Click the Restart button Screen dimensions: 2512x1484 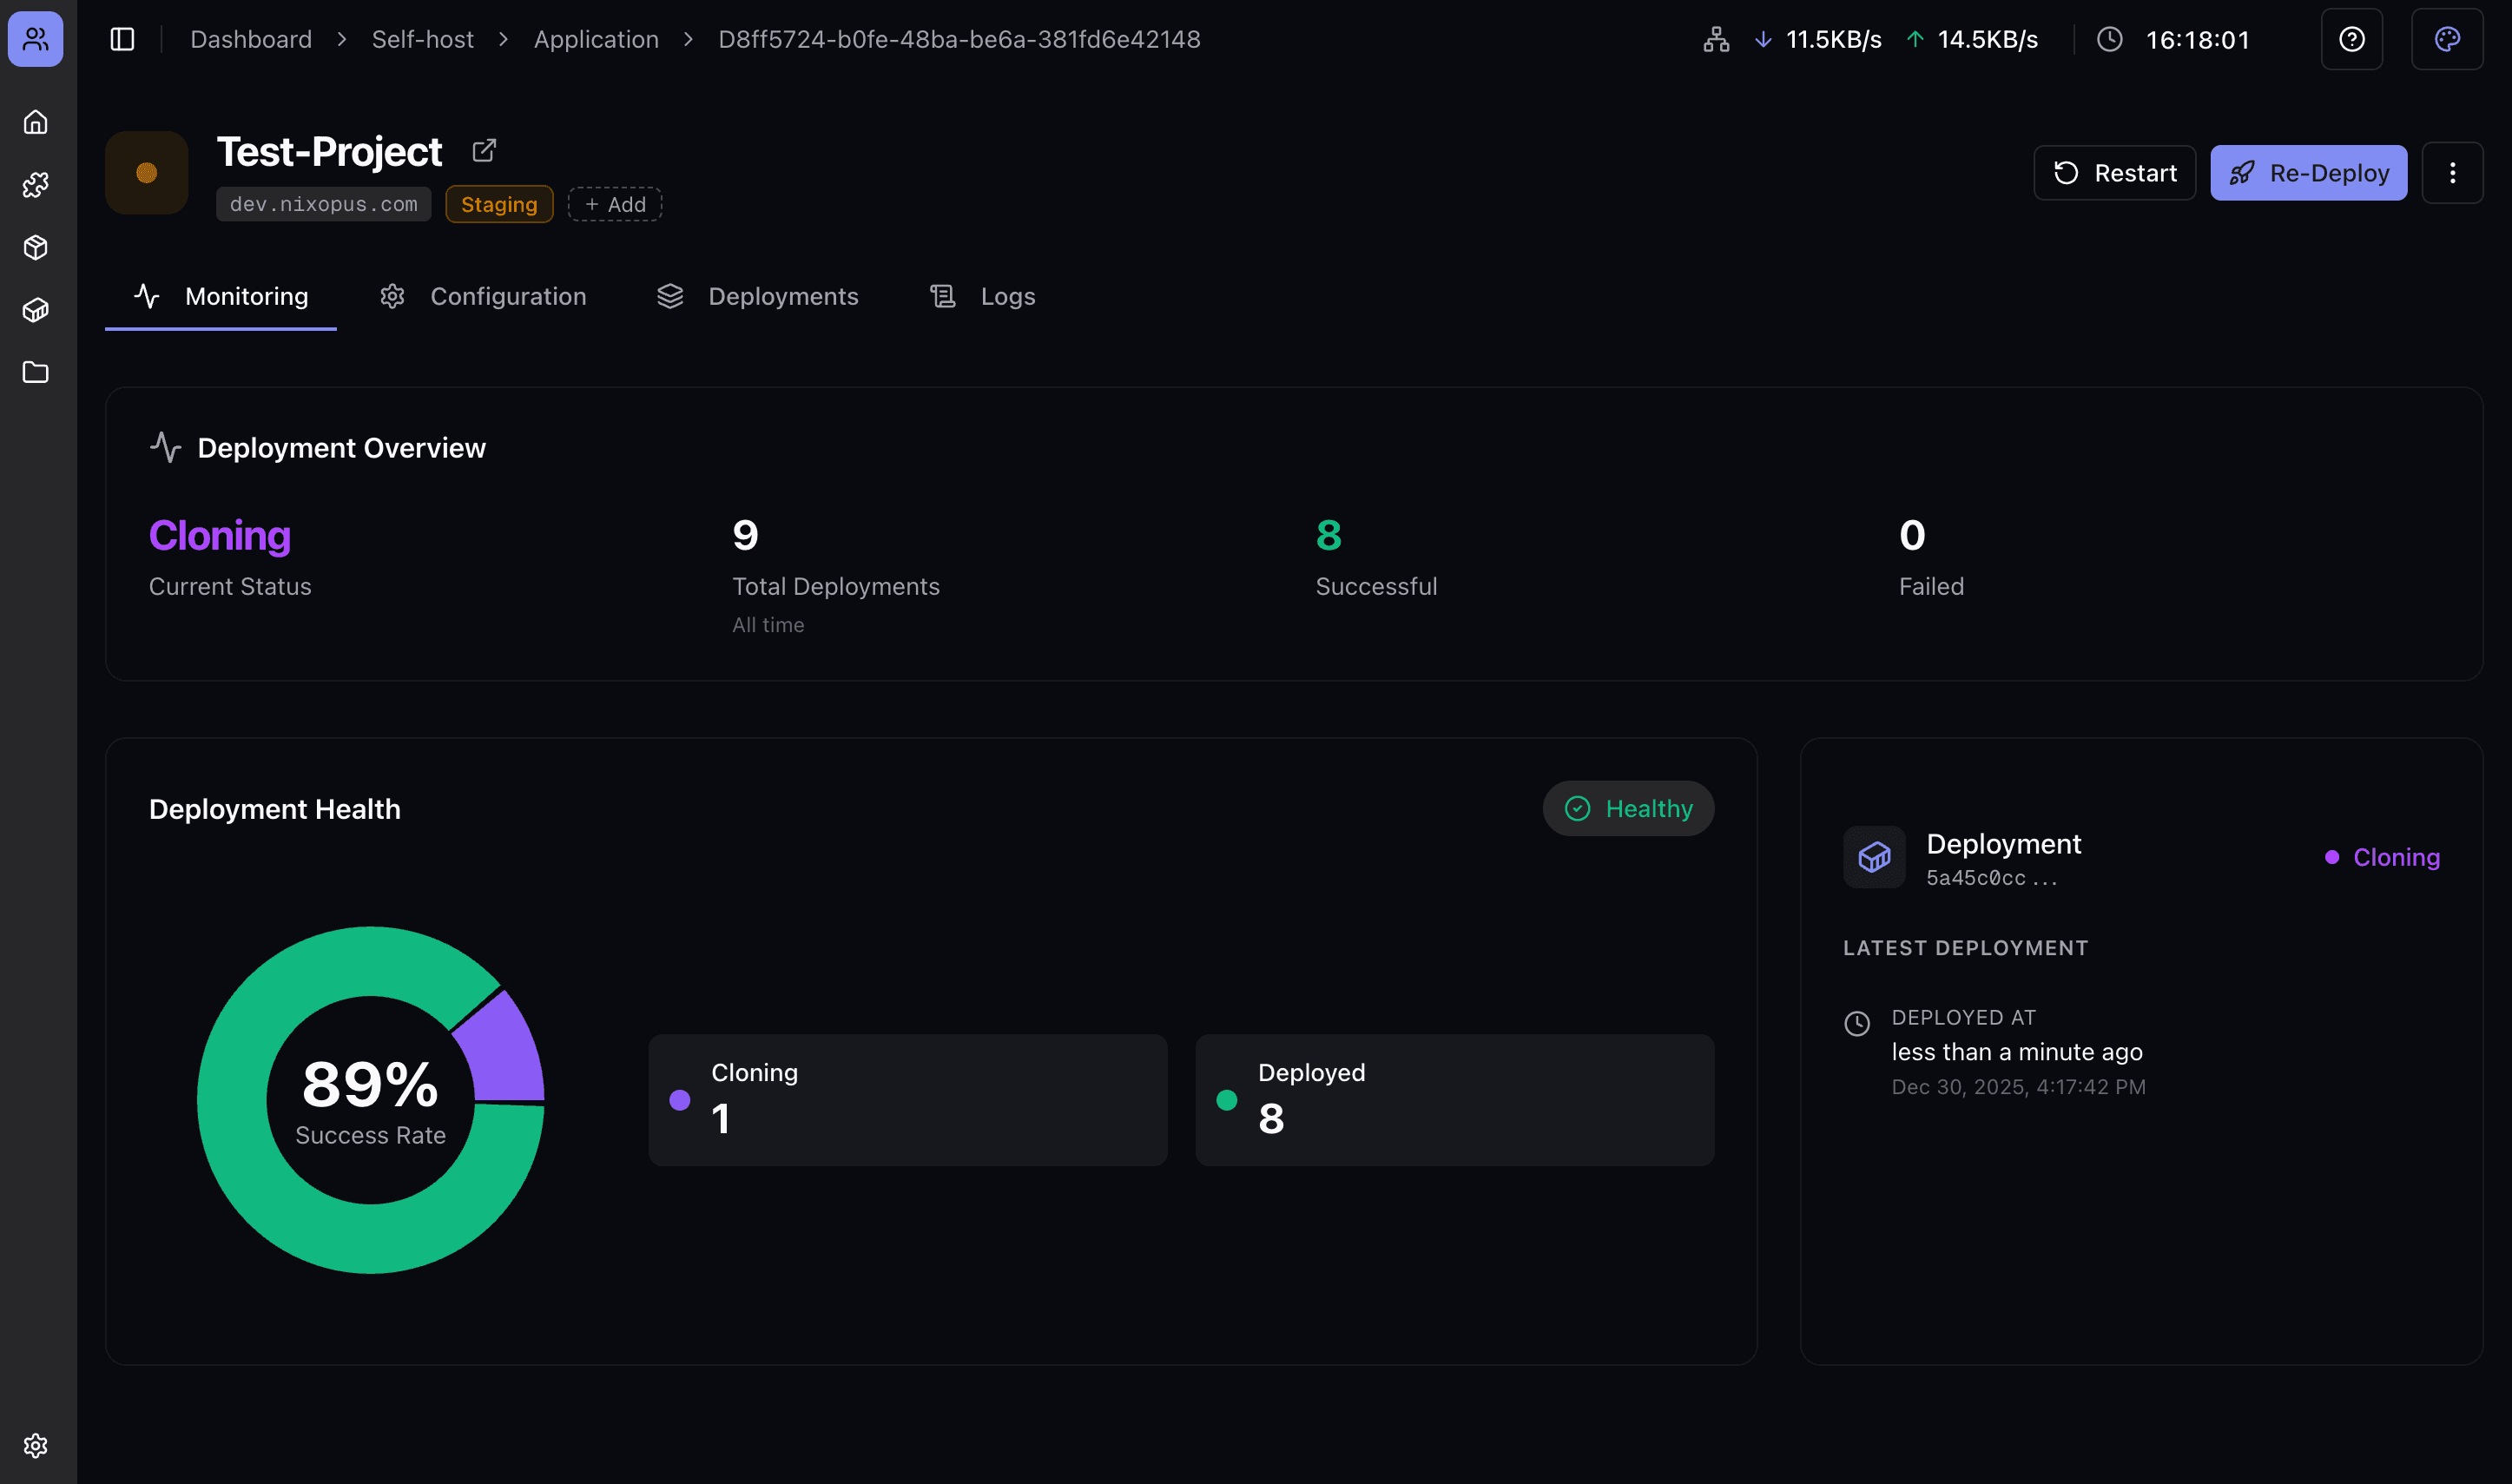(2114, 173)
